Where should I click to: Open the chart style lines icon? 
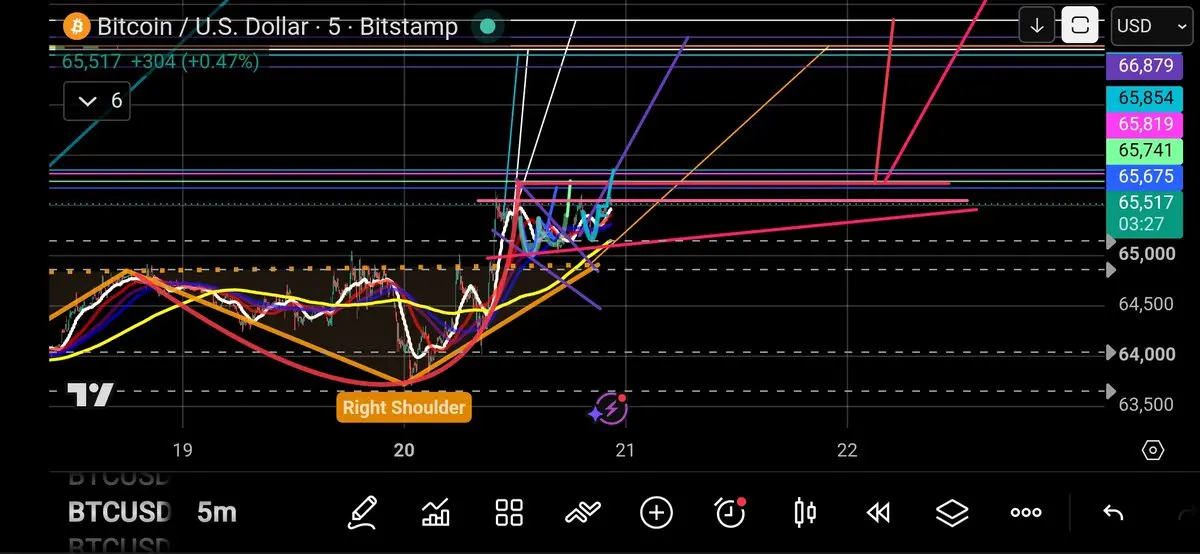(583, 513)
